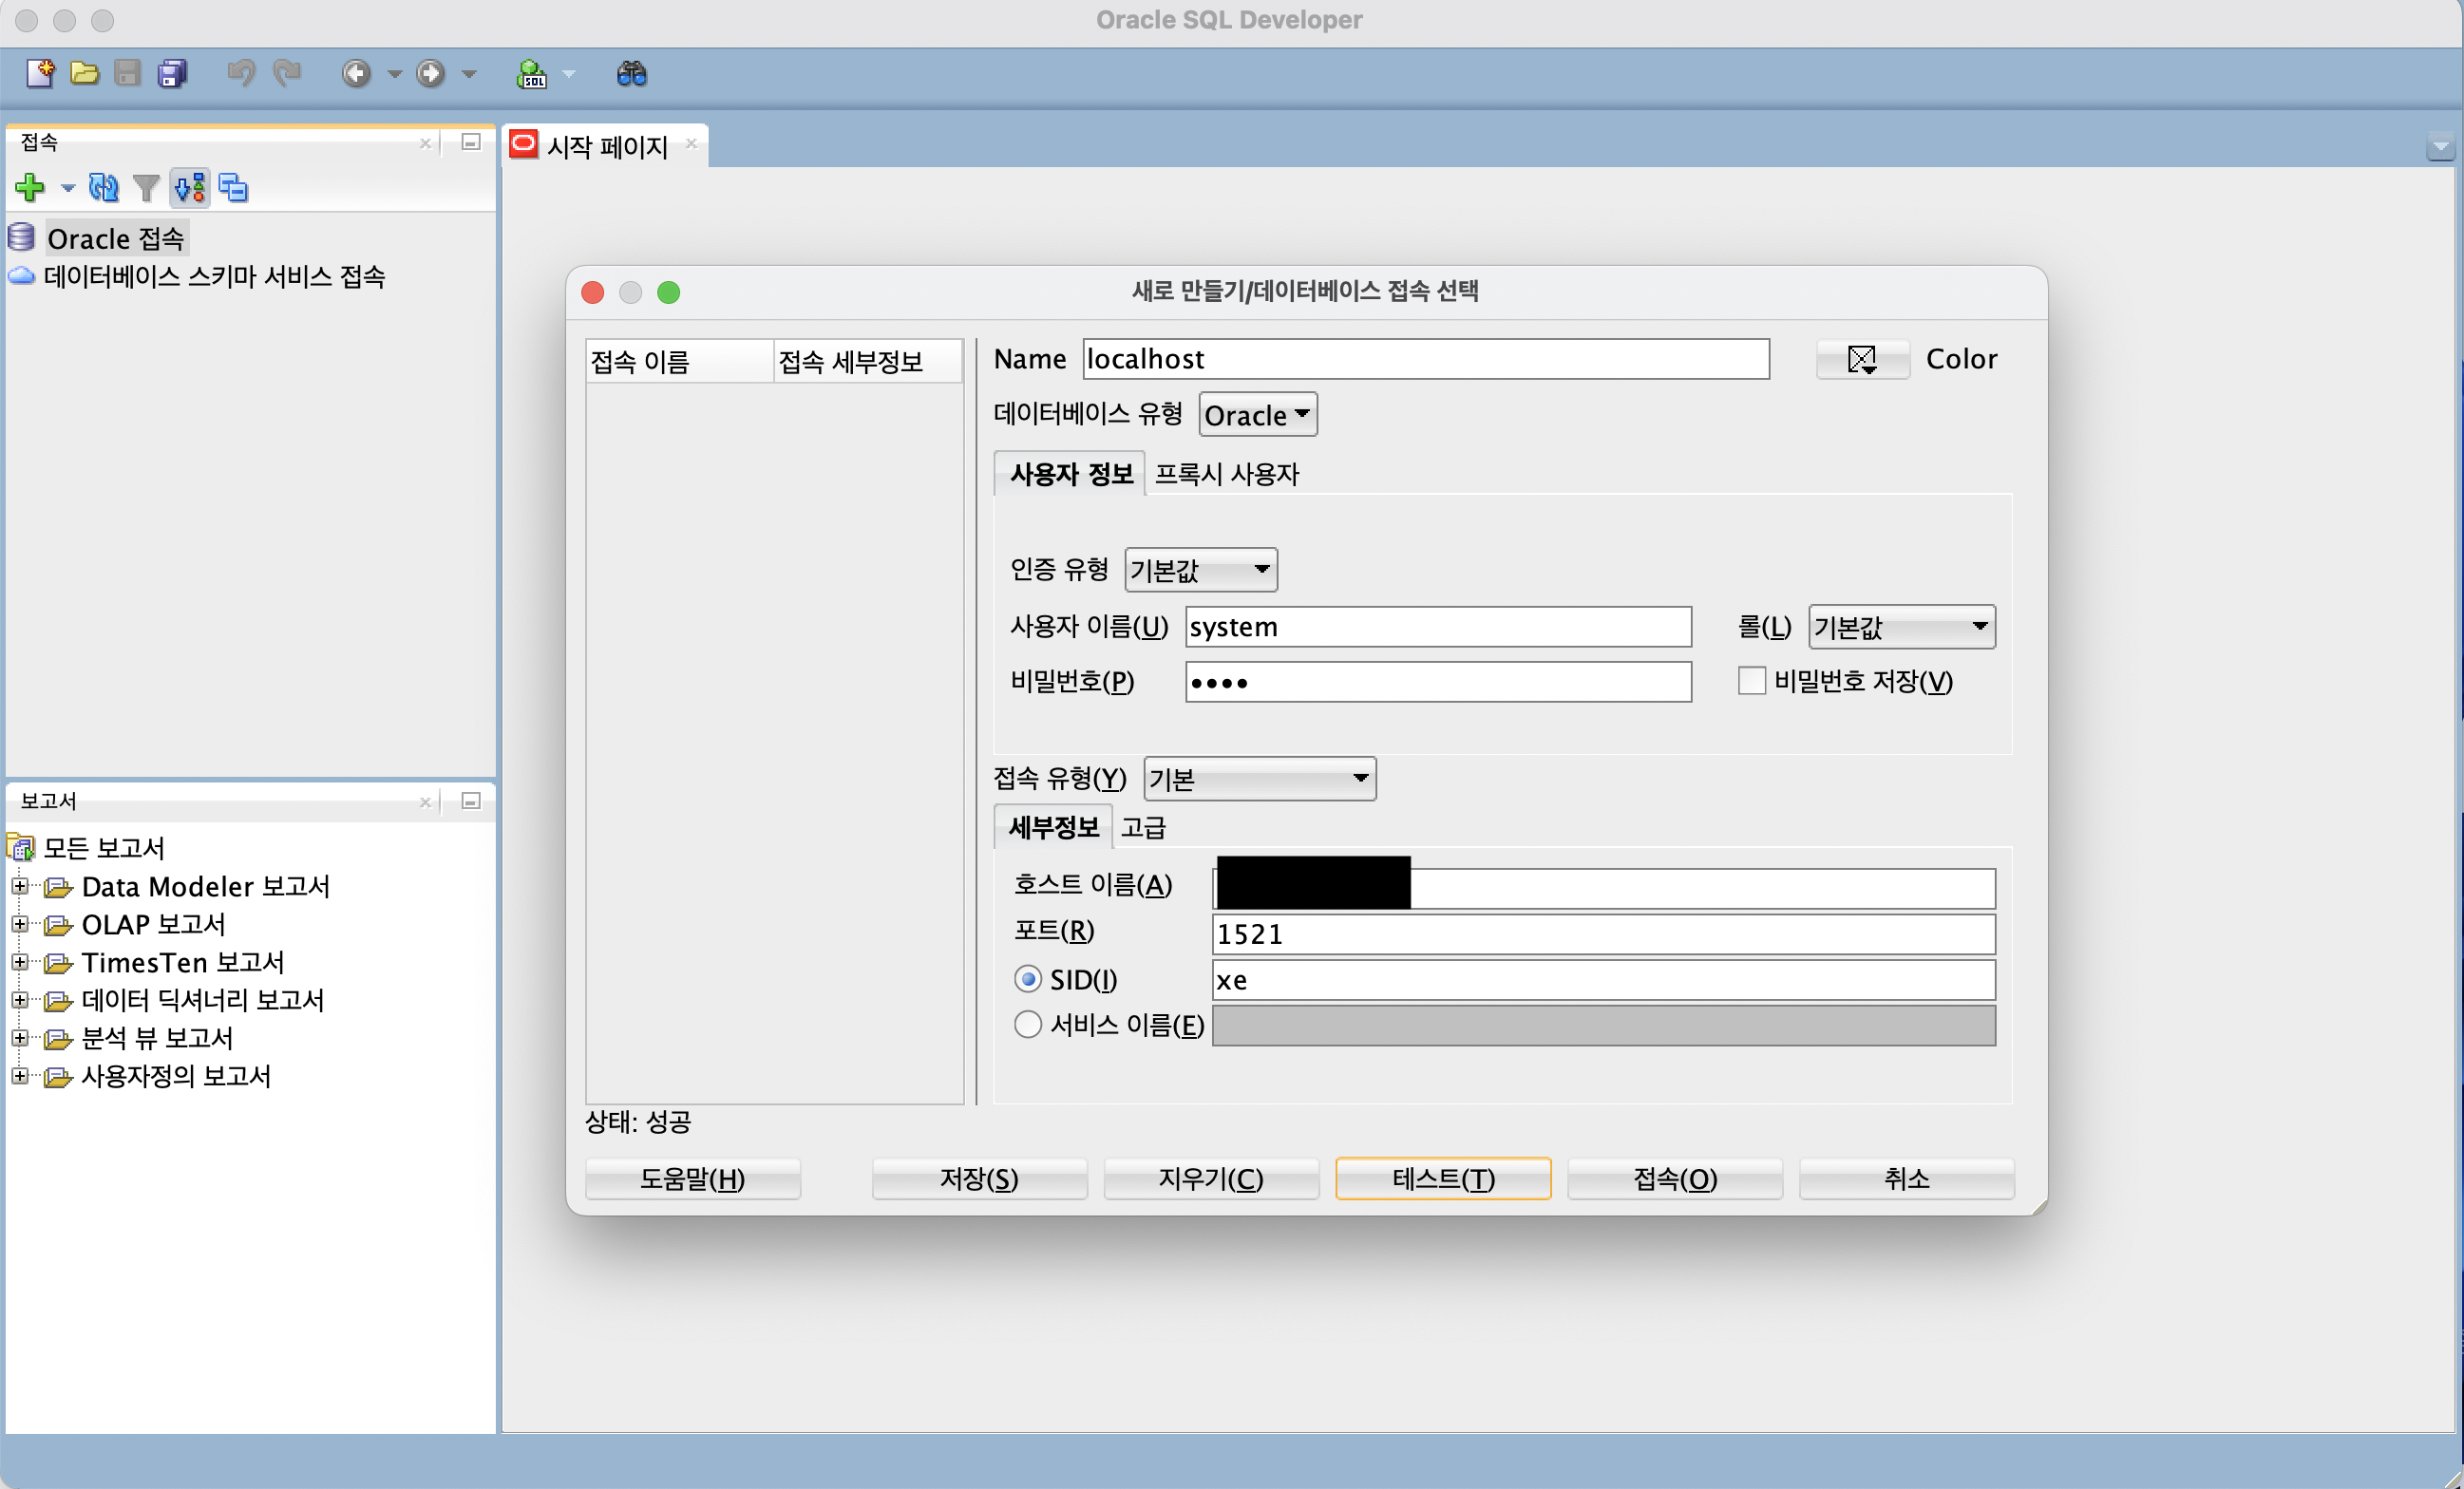Image resolution: width=2464 pixels, height=1489 pixels.
Task: Select the 서비스 이름 radio button
Action: tap(1028, 1025)
